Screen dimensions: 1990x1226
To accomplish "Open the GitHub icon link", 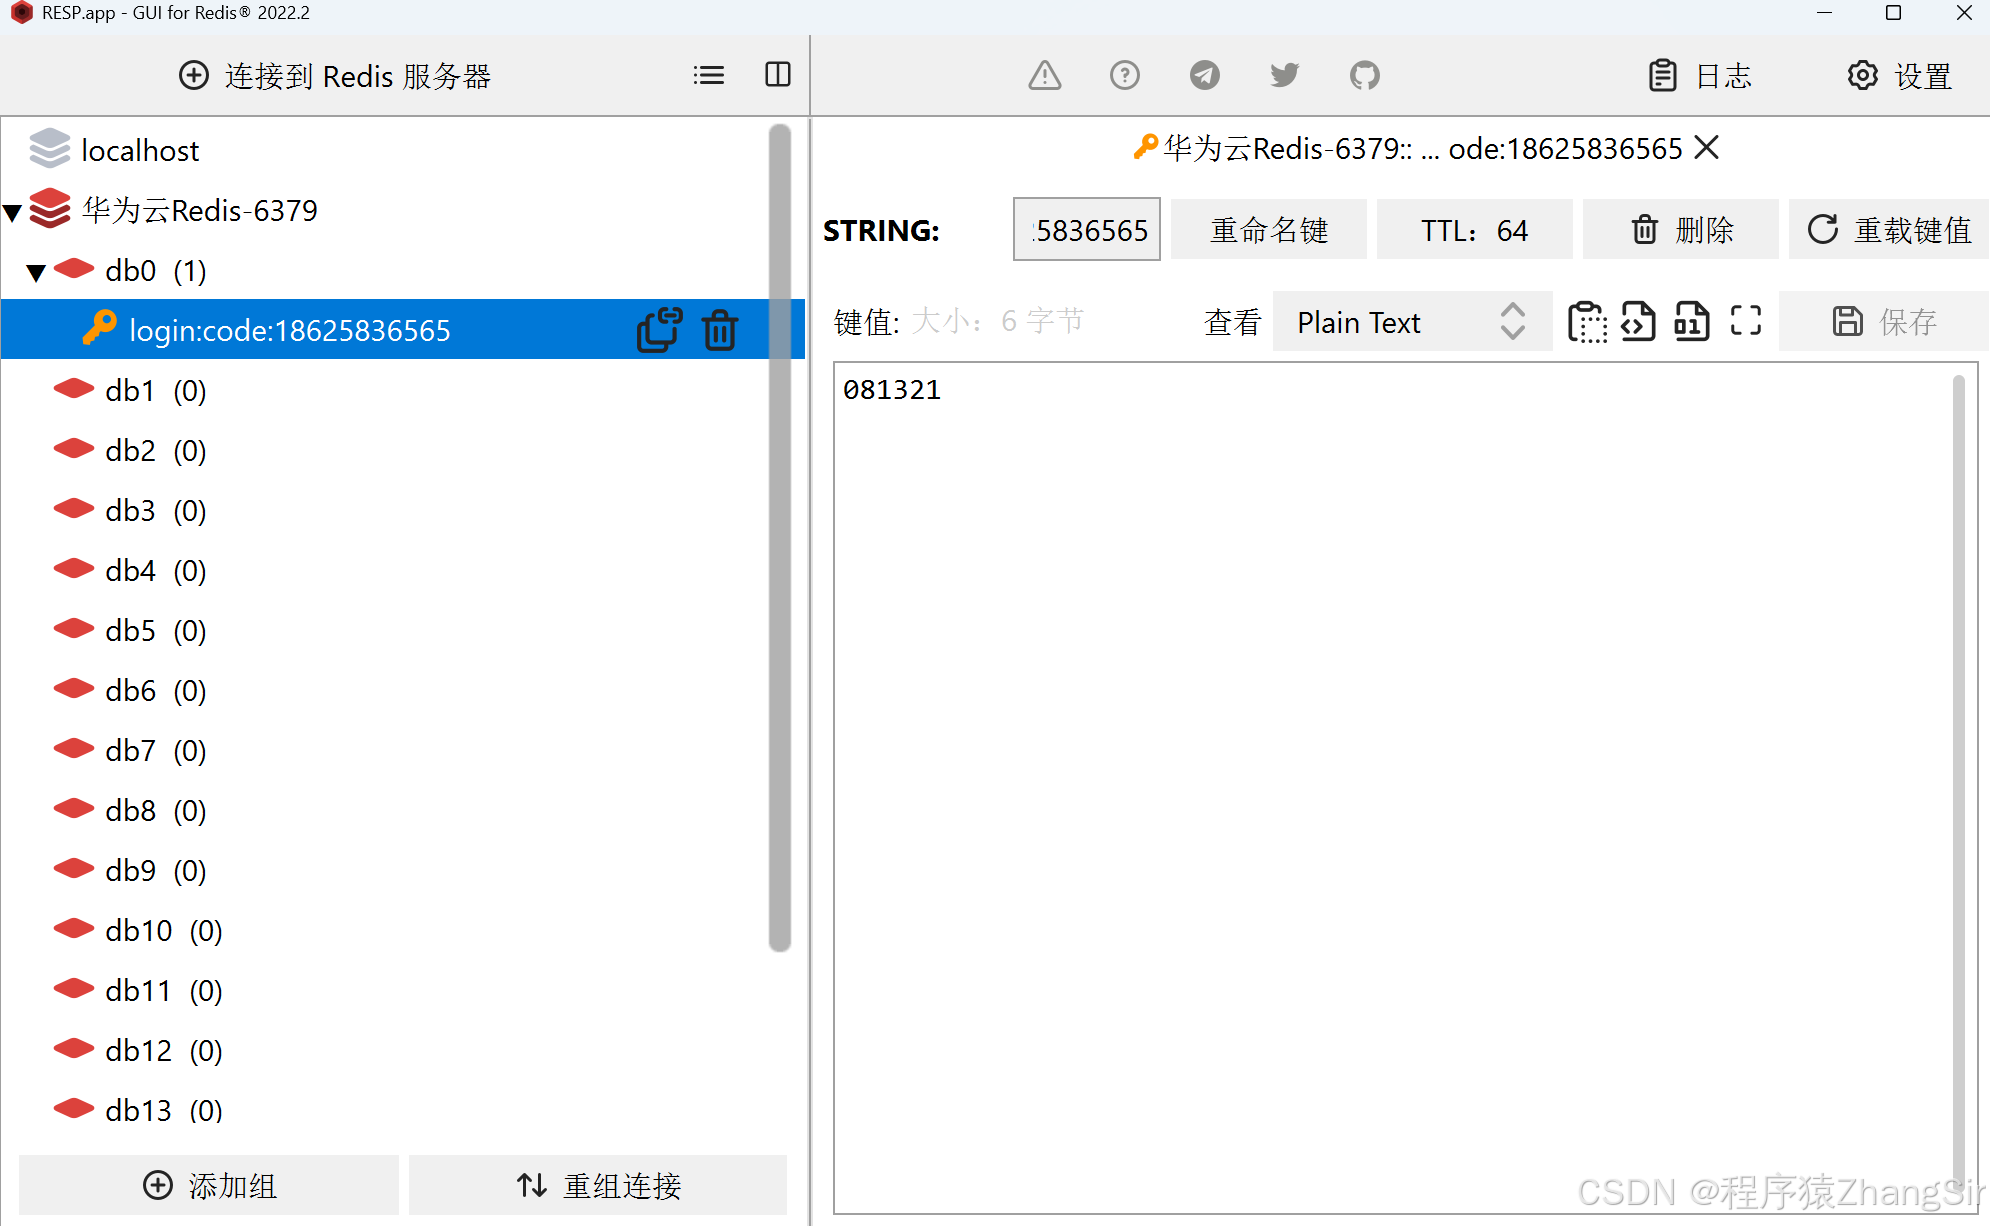I will tap(1364, 76).
